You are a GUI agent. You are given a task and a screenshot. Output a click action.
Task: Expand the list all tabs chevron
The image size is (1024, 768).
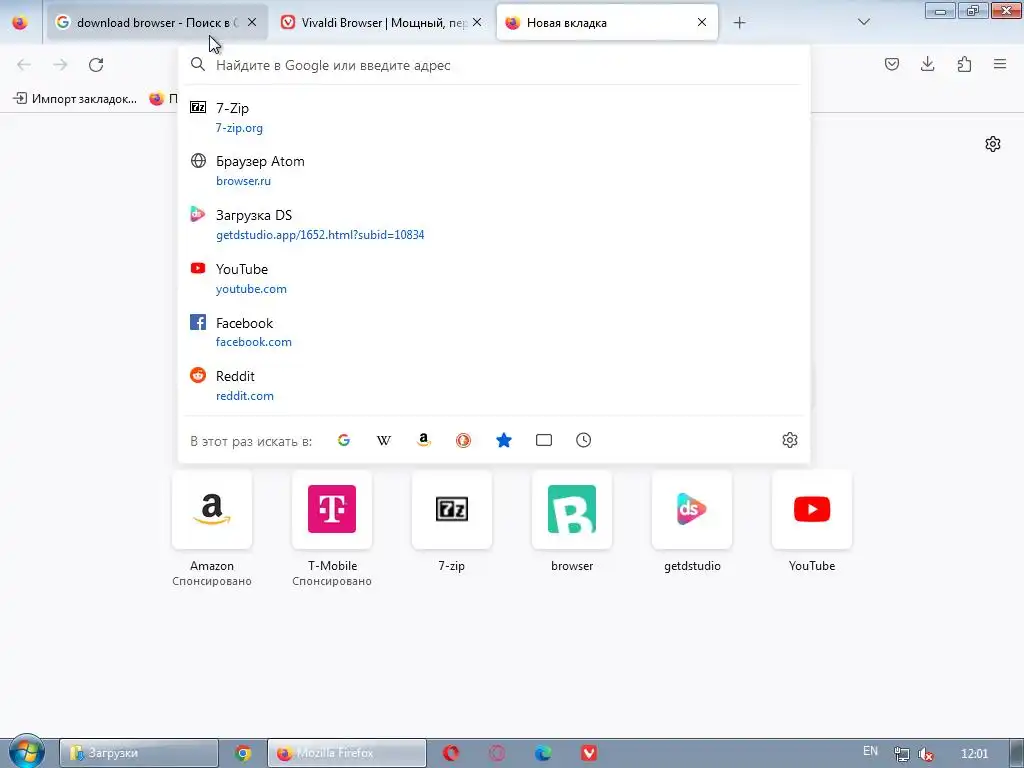(x=863, y=22)
